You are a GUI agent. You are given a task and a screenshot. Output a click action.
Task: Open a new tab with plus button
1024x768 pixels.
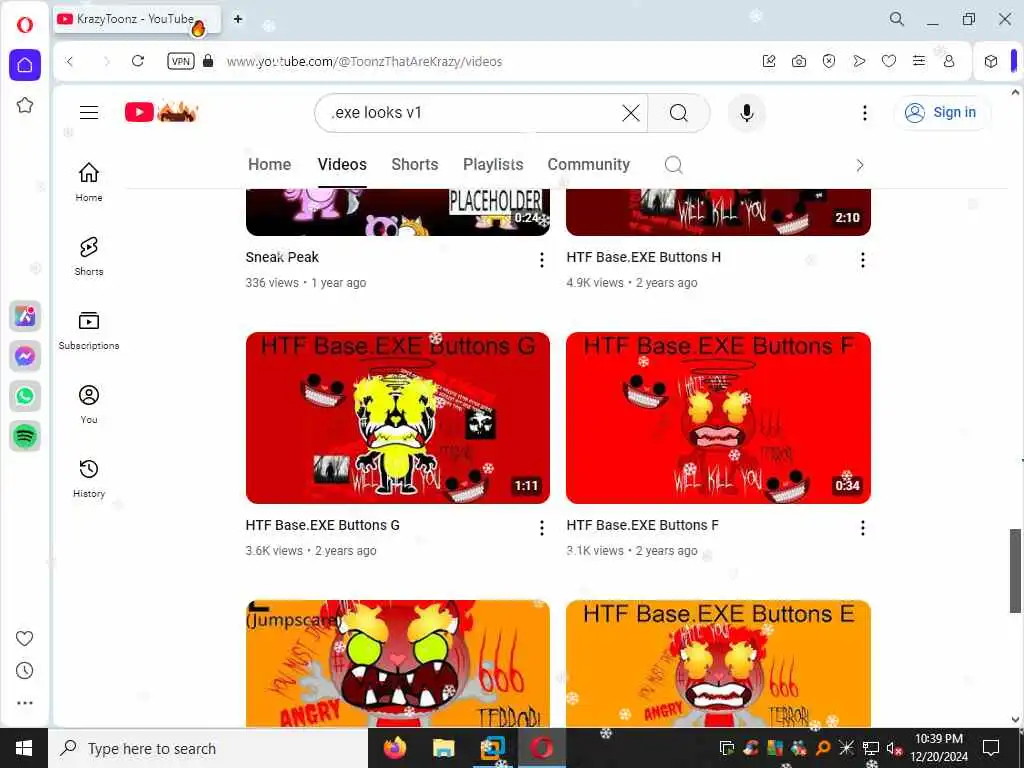click(x=238, y=19)
